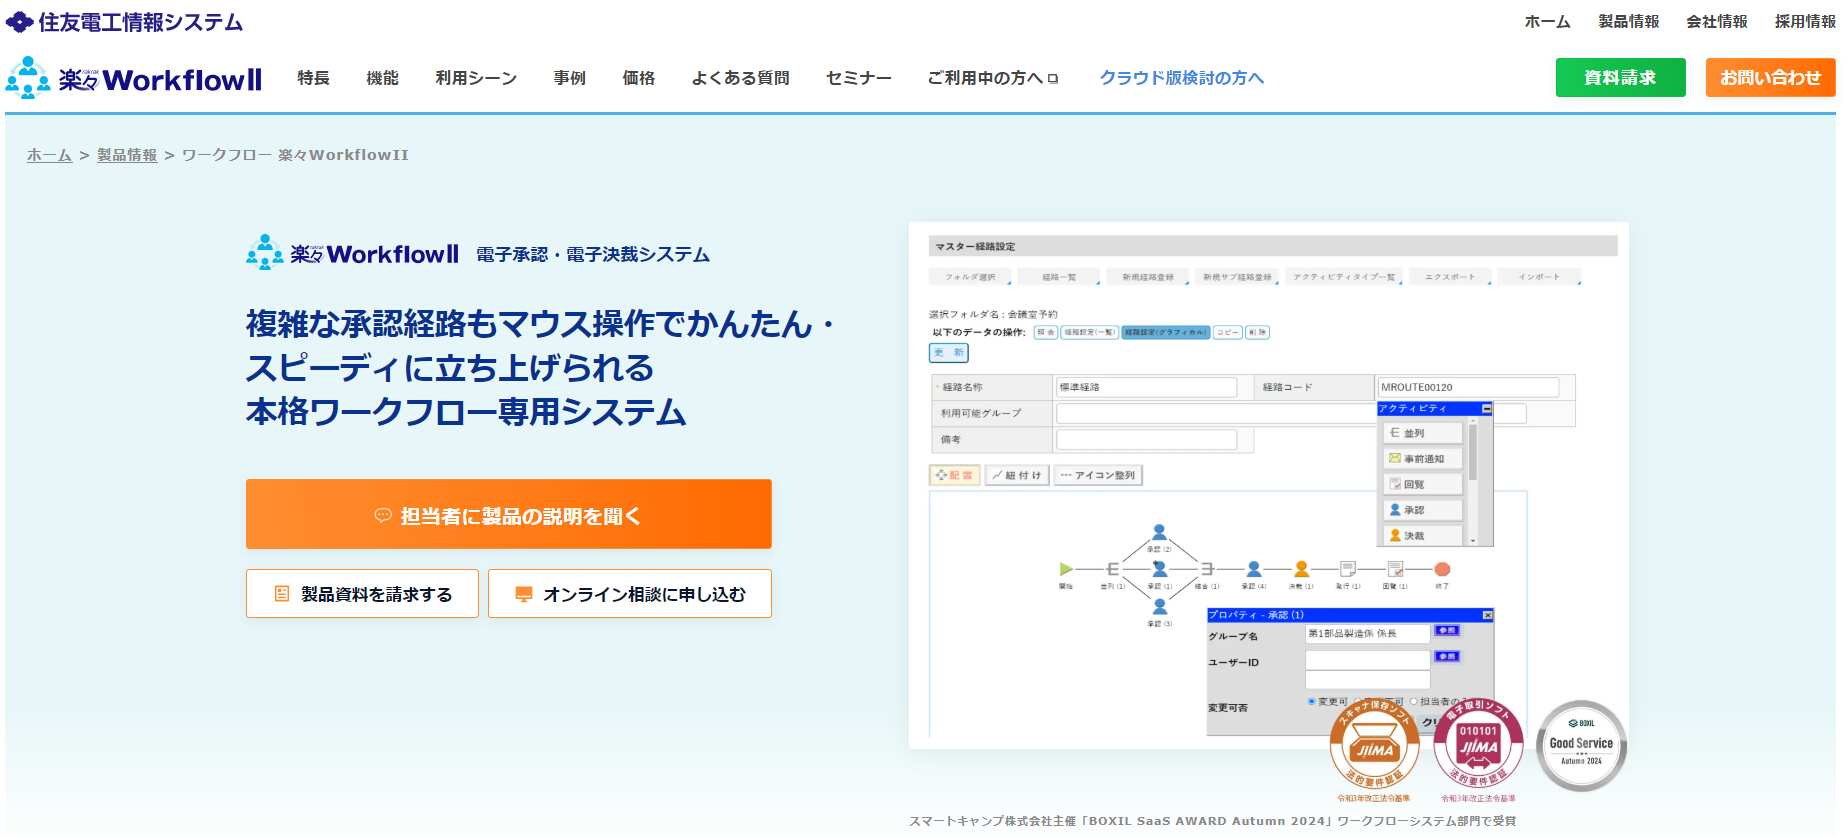
Task: Click the BOXIL SaaS AWARD caption text
Action: click(x=1212, y=821)
